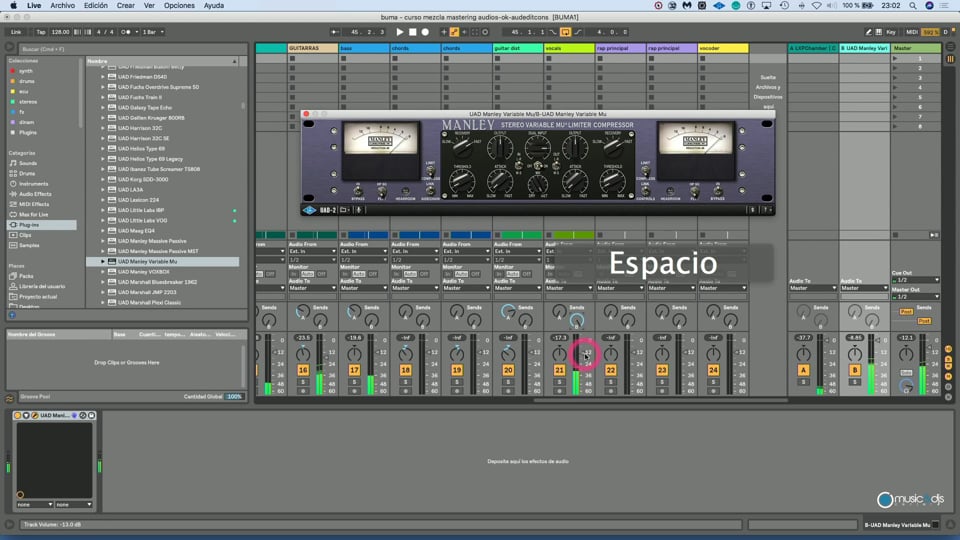Open Proyecto actual place
This screenshot has height=540, width=960.
(x=38, y=296)
